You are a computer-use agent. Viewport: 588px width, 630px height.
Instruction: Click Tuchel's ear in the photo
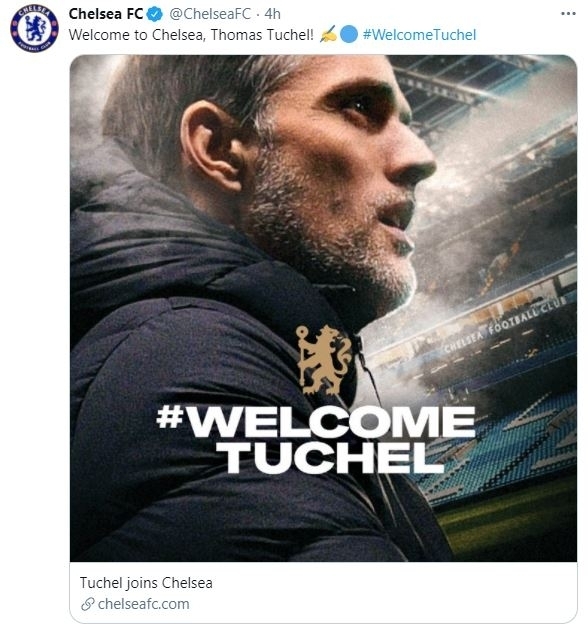pos(211,145)
